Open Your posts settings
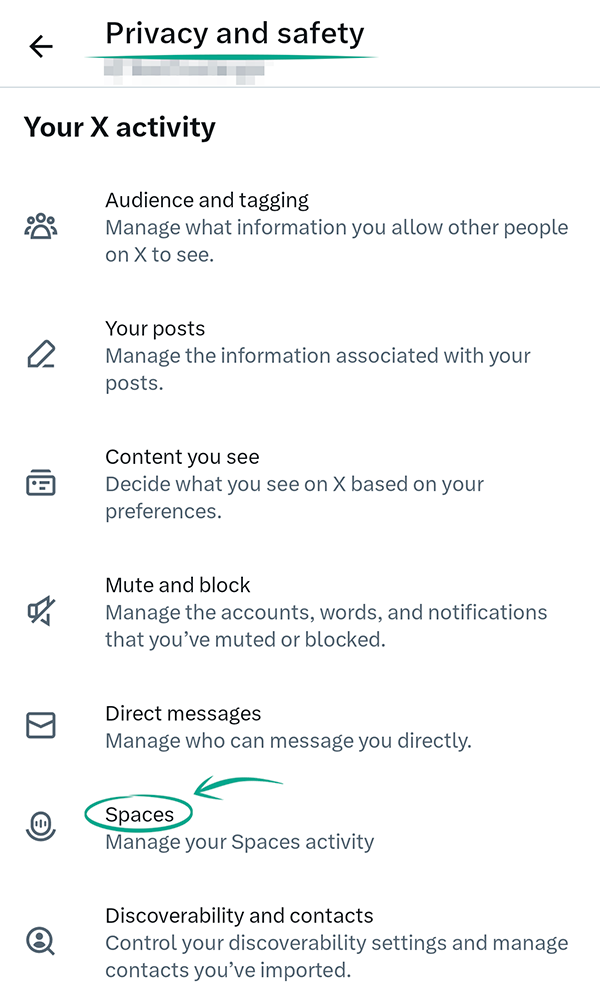The width and height of the screenshot is (600, 1005). pos(155,328)
